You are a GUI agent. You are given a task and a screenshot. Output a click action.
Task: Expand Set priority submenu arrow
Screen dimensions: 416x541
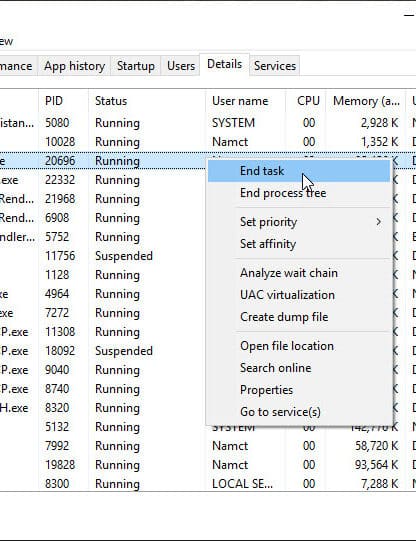coord(378,222)
